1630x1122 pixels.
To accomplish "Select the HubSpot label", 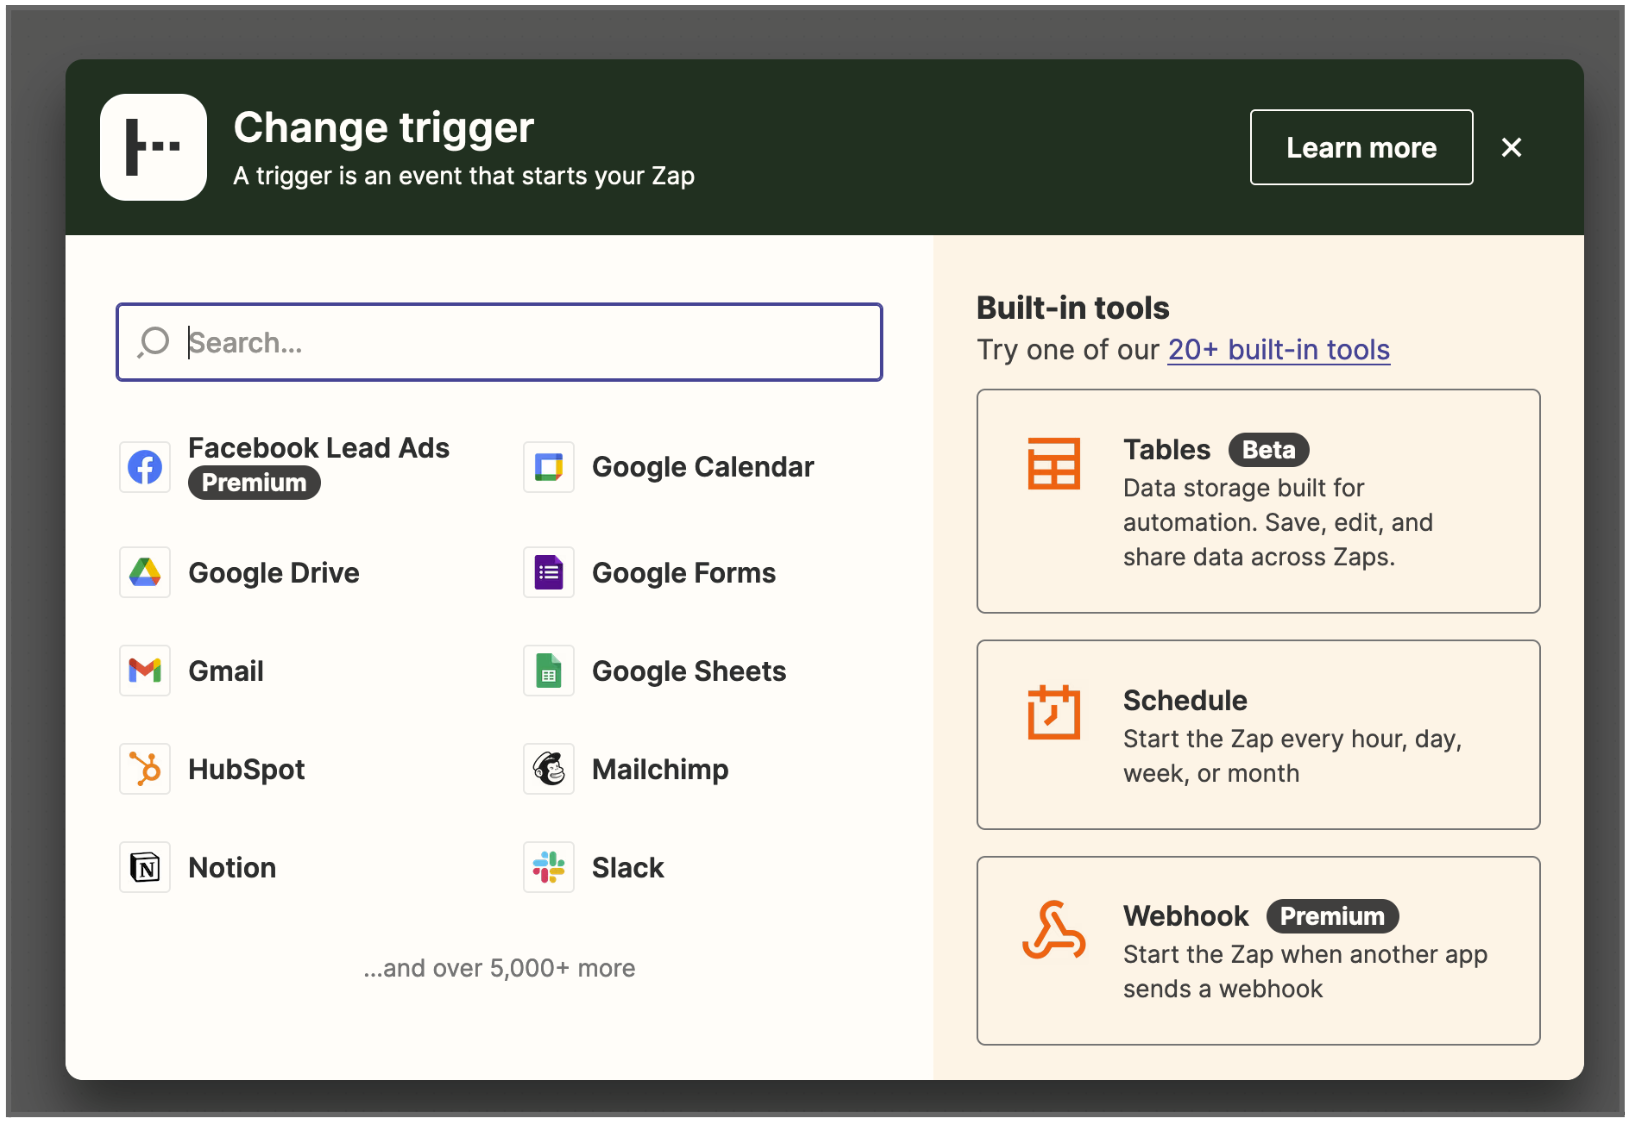I will coord(247,769).
